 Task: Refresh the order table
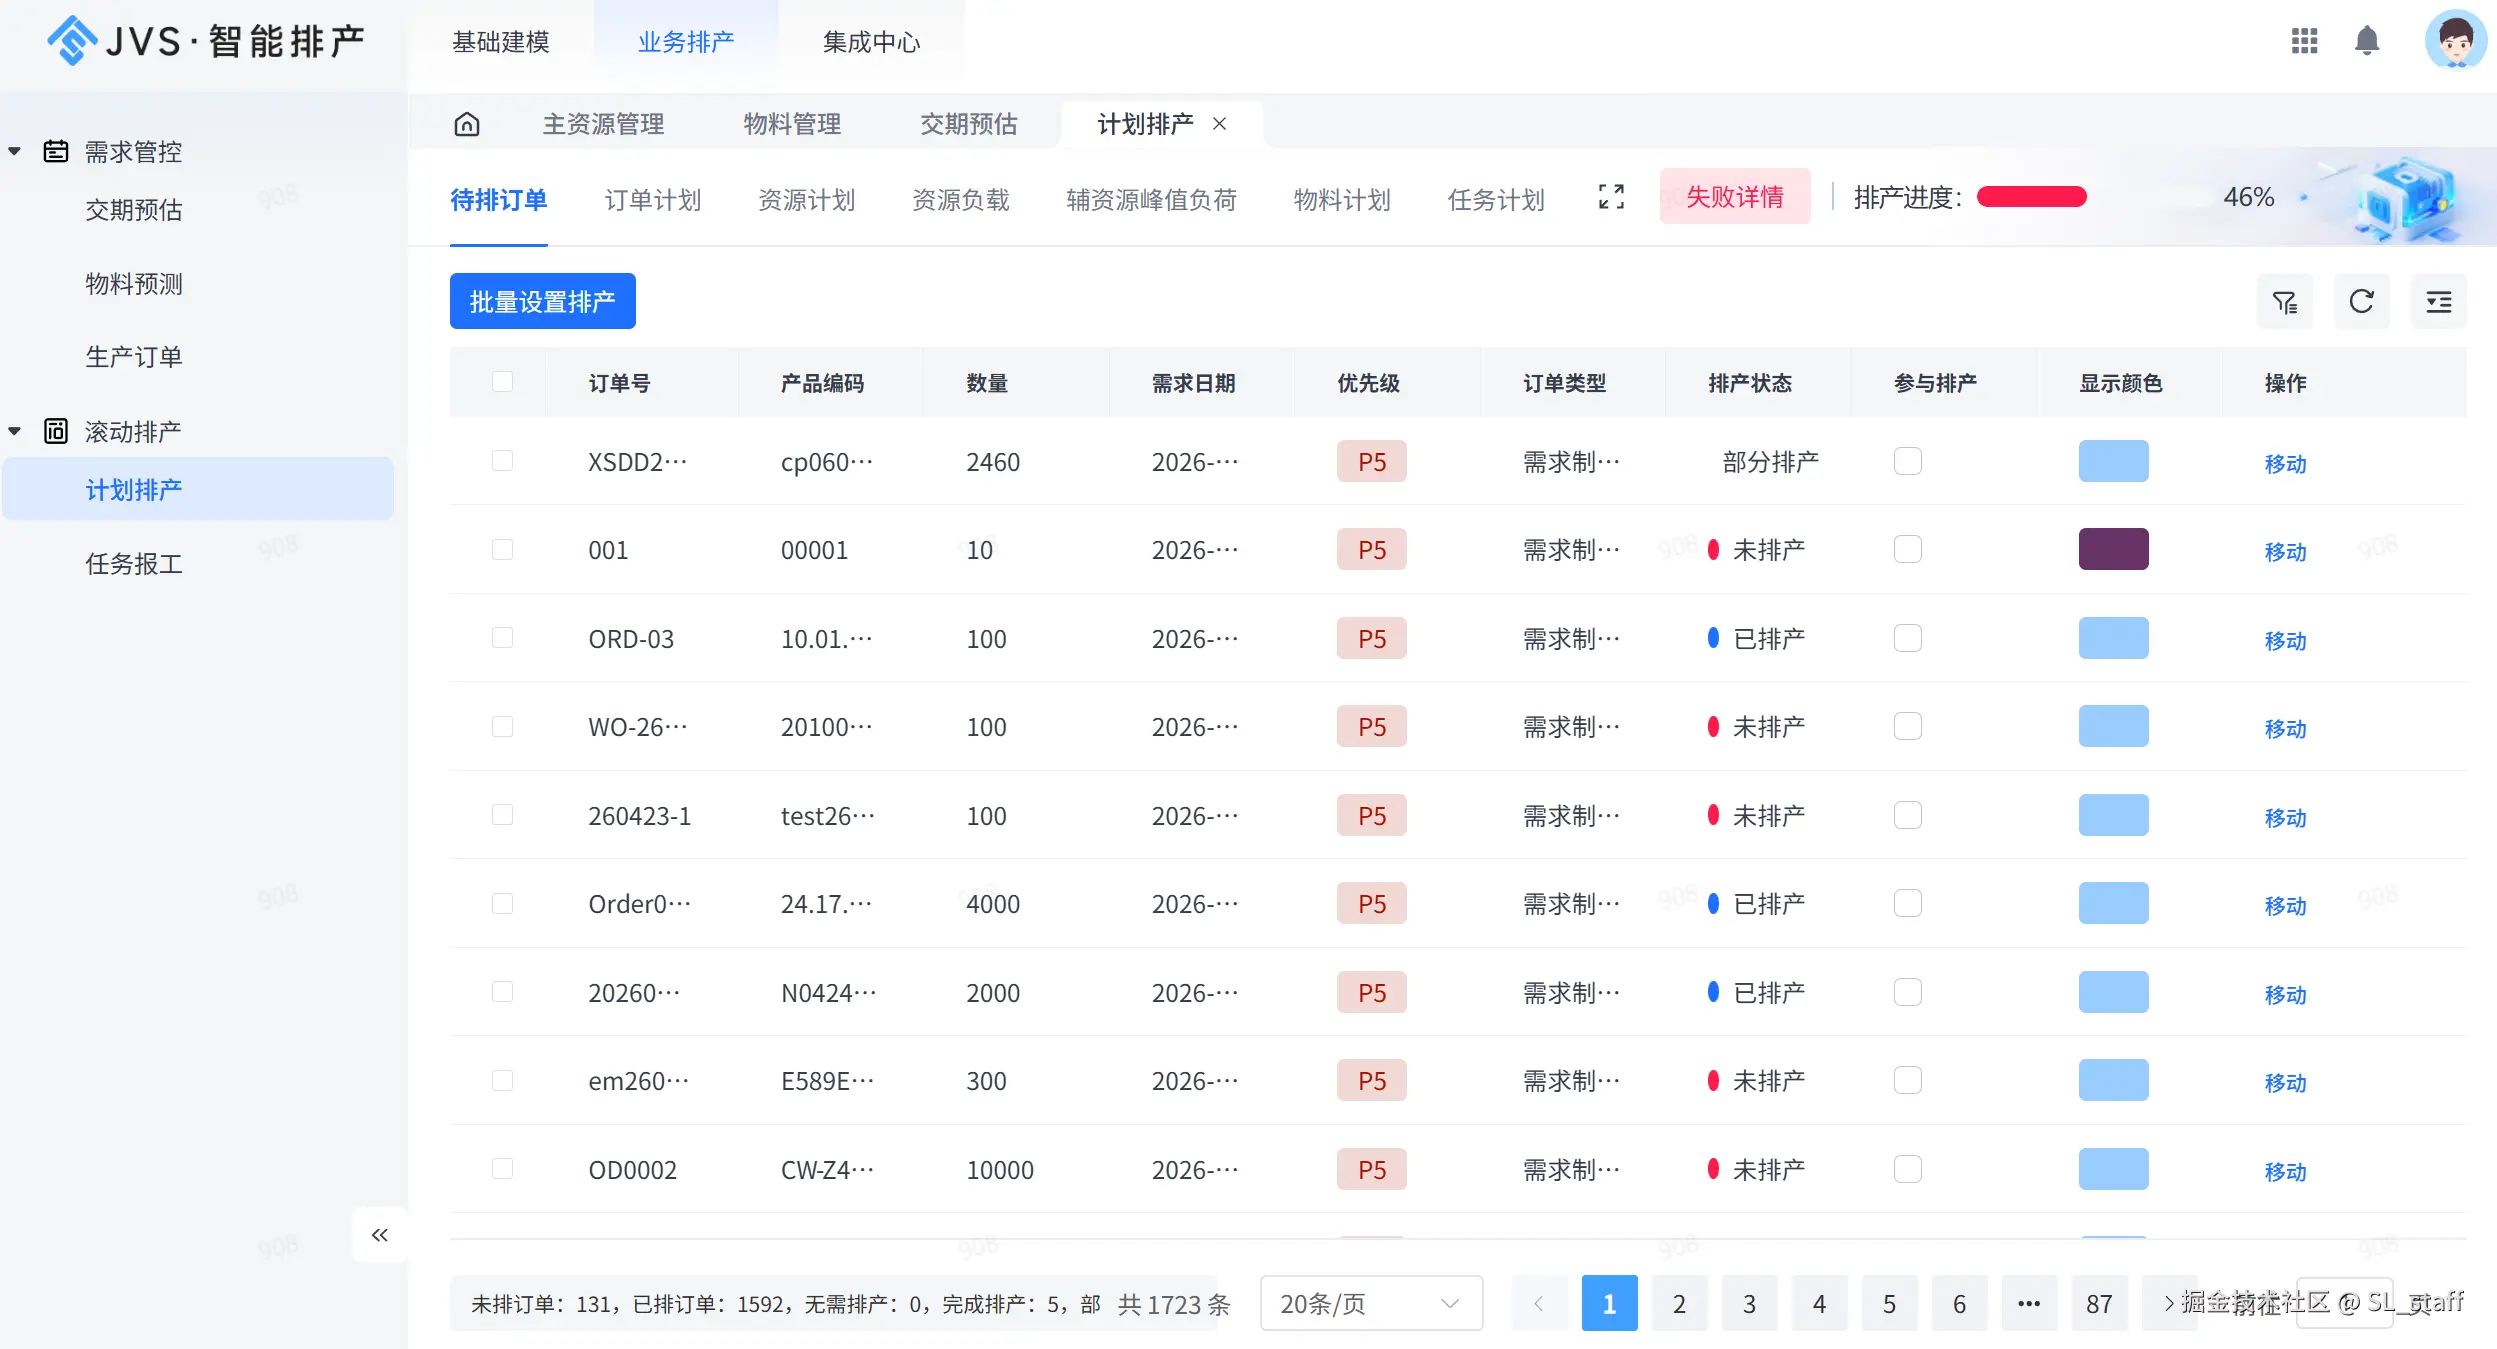coord(2362,302)
